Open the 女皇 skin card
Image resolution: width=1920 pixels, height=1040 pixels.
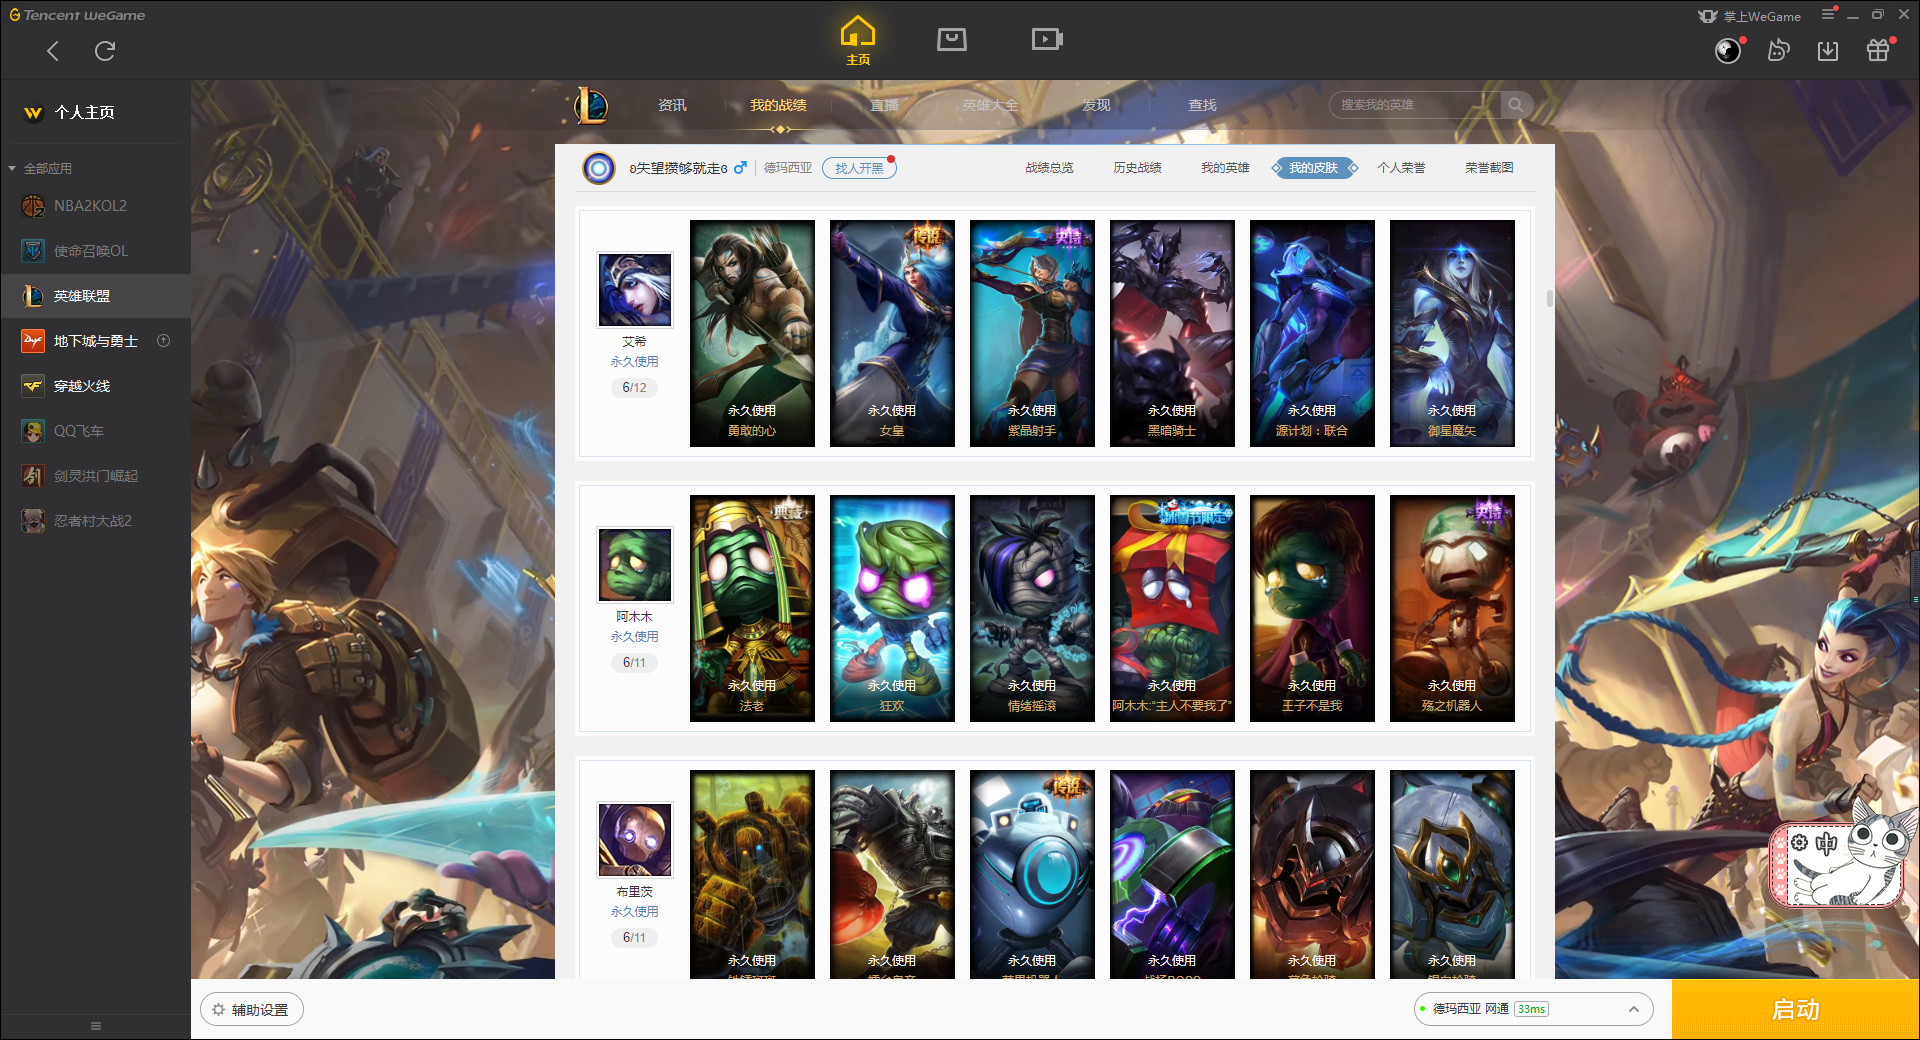tap(892, 333)
